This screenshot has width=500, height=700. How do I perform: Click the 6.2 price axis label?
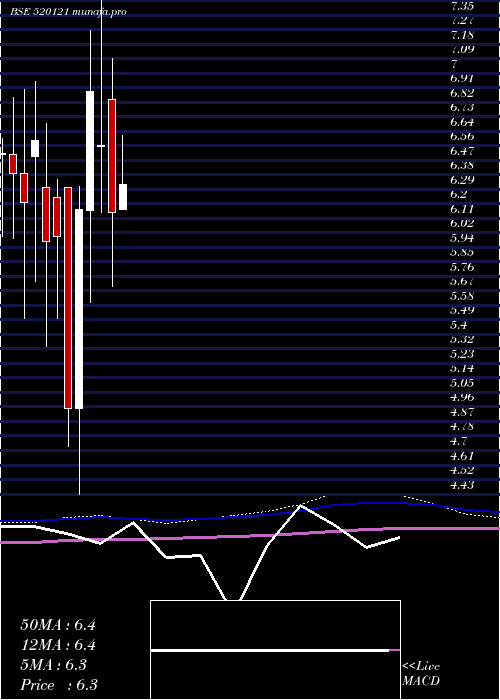[x=459, y=194]
